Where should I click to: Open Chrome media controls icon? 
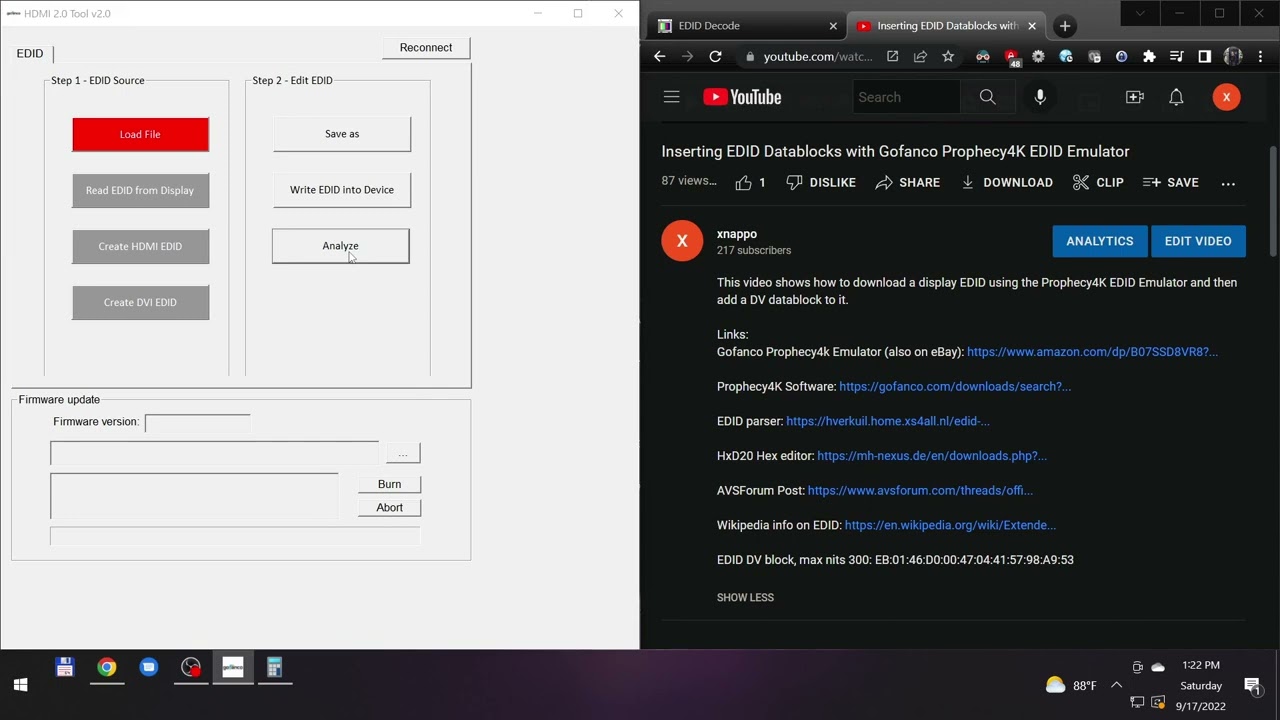pos(1177,57)
